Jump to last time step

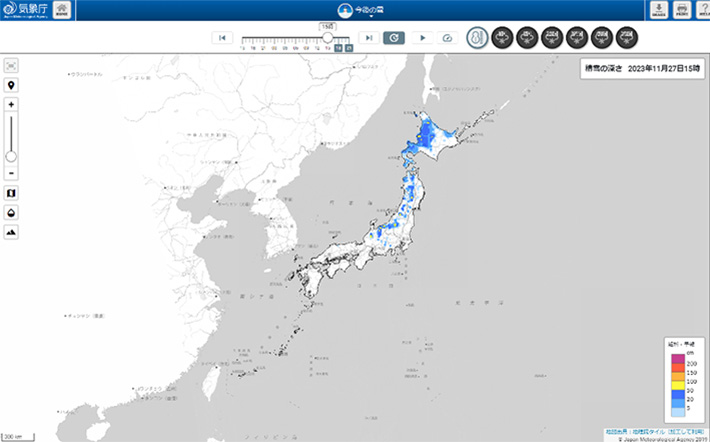coord(369,37)
